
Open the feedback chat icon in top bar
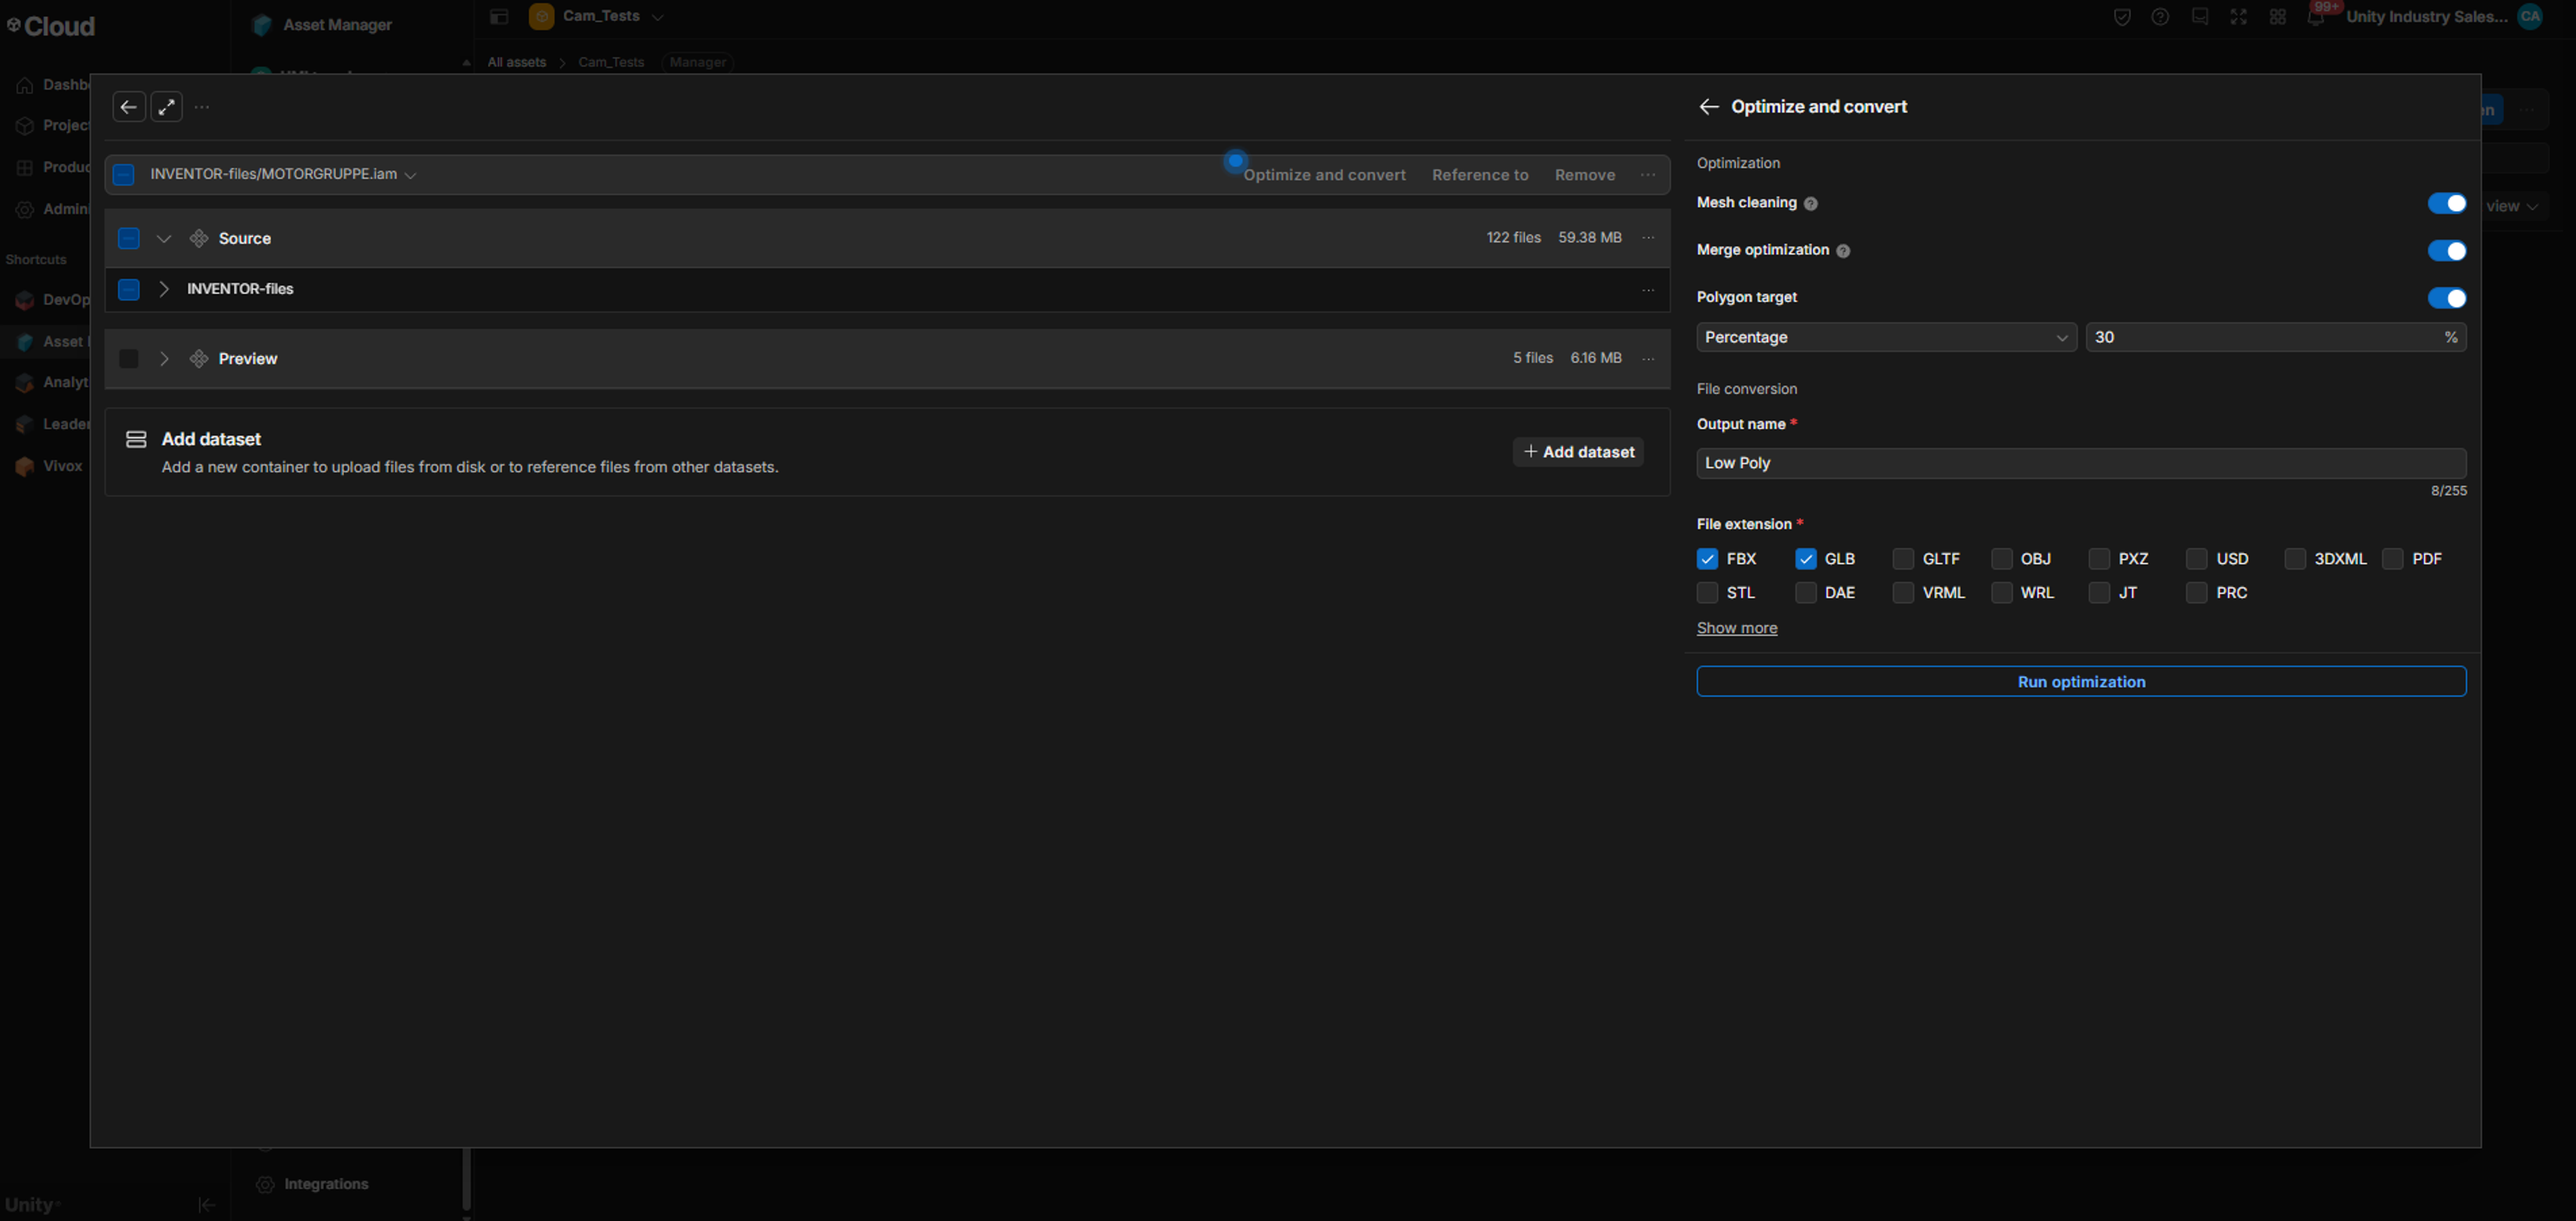pyautogui.click(x=2199, y=17)
